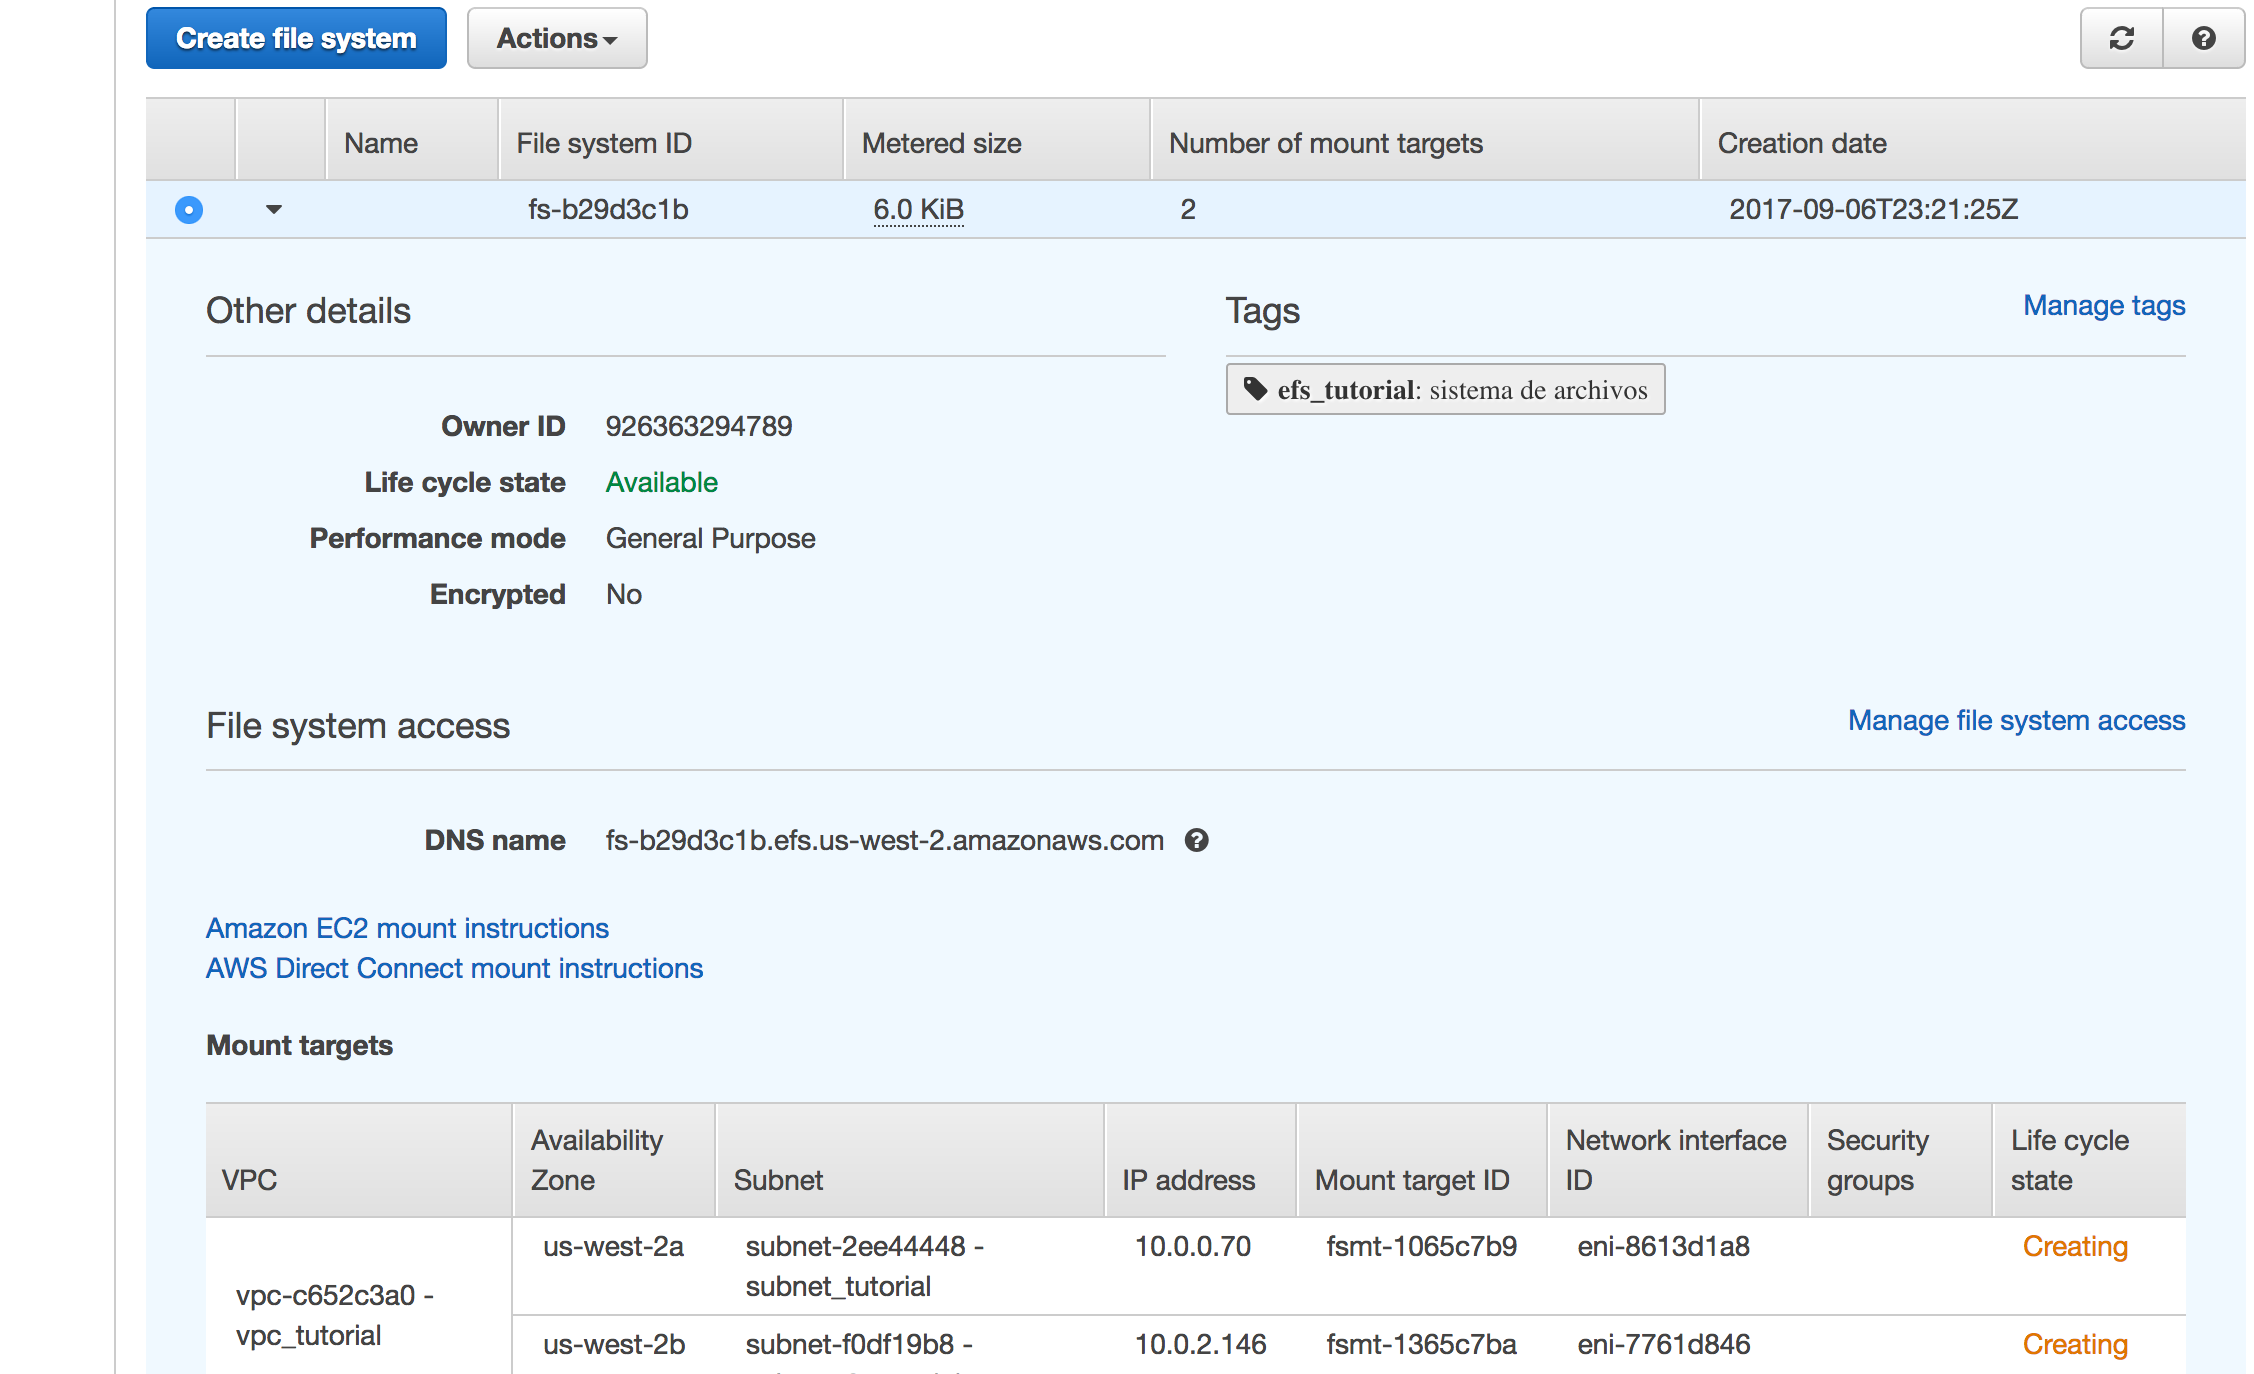Image resolution: width=2254 pixels, height=1374 pixels.
Task: Click Manage file system access link
Action: click(2015, 721)
